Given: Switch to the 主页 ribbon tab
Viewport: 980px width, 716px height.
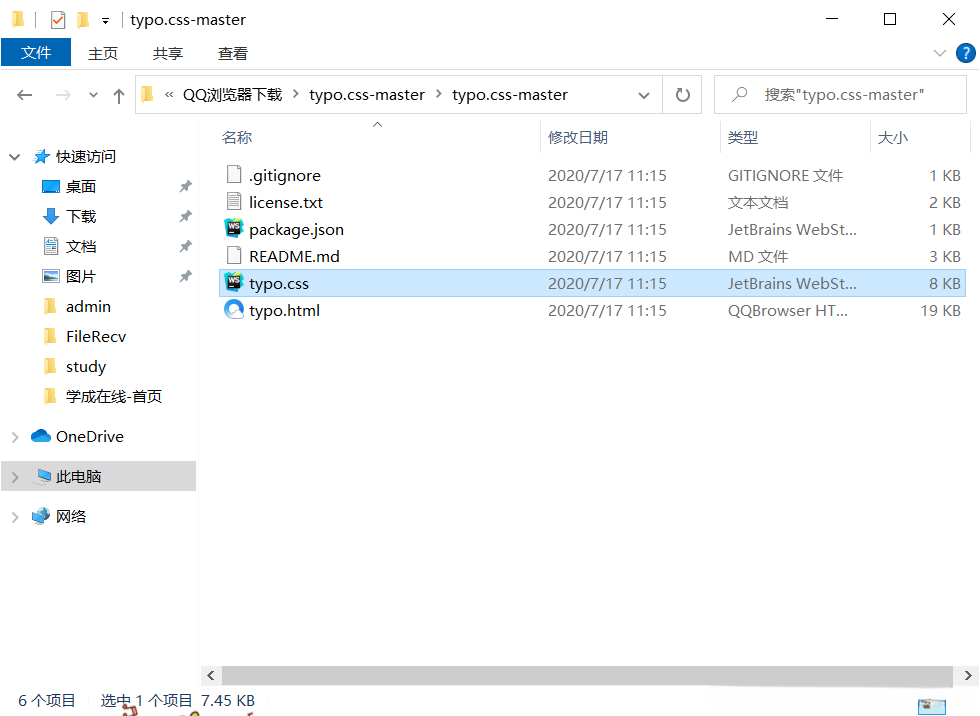Looking at the screenshot, I should (x=103, y=54).
